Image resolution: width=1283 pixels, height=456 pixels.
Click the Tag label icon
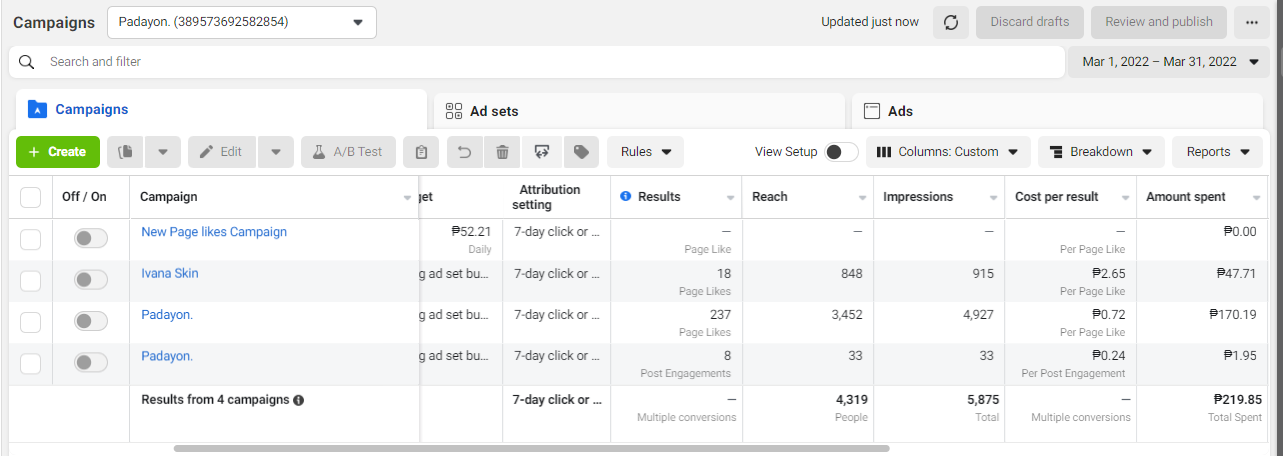(x=580, y=152)
